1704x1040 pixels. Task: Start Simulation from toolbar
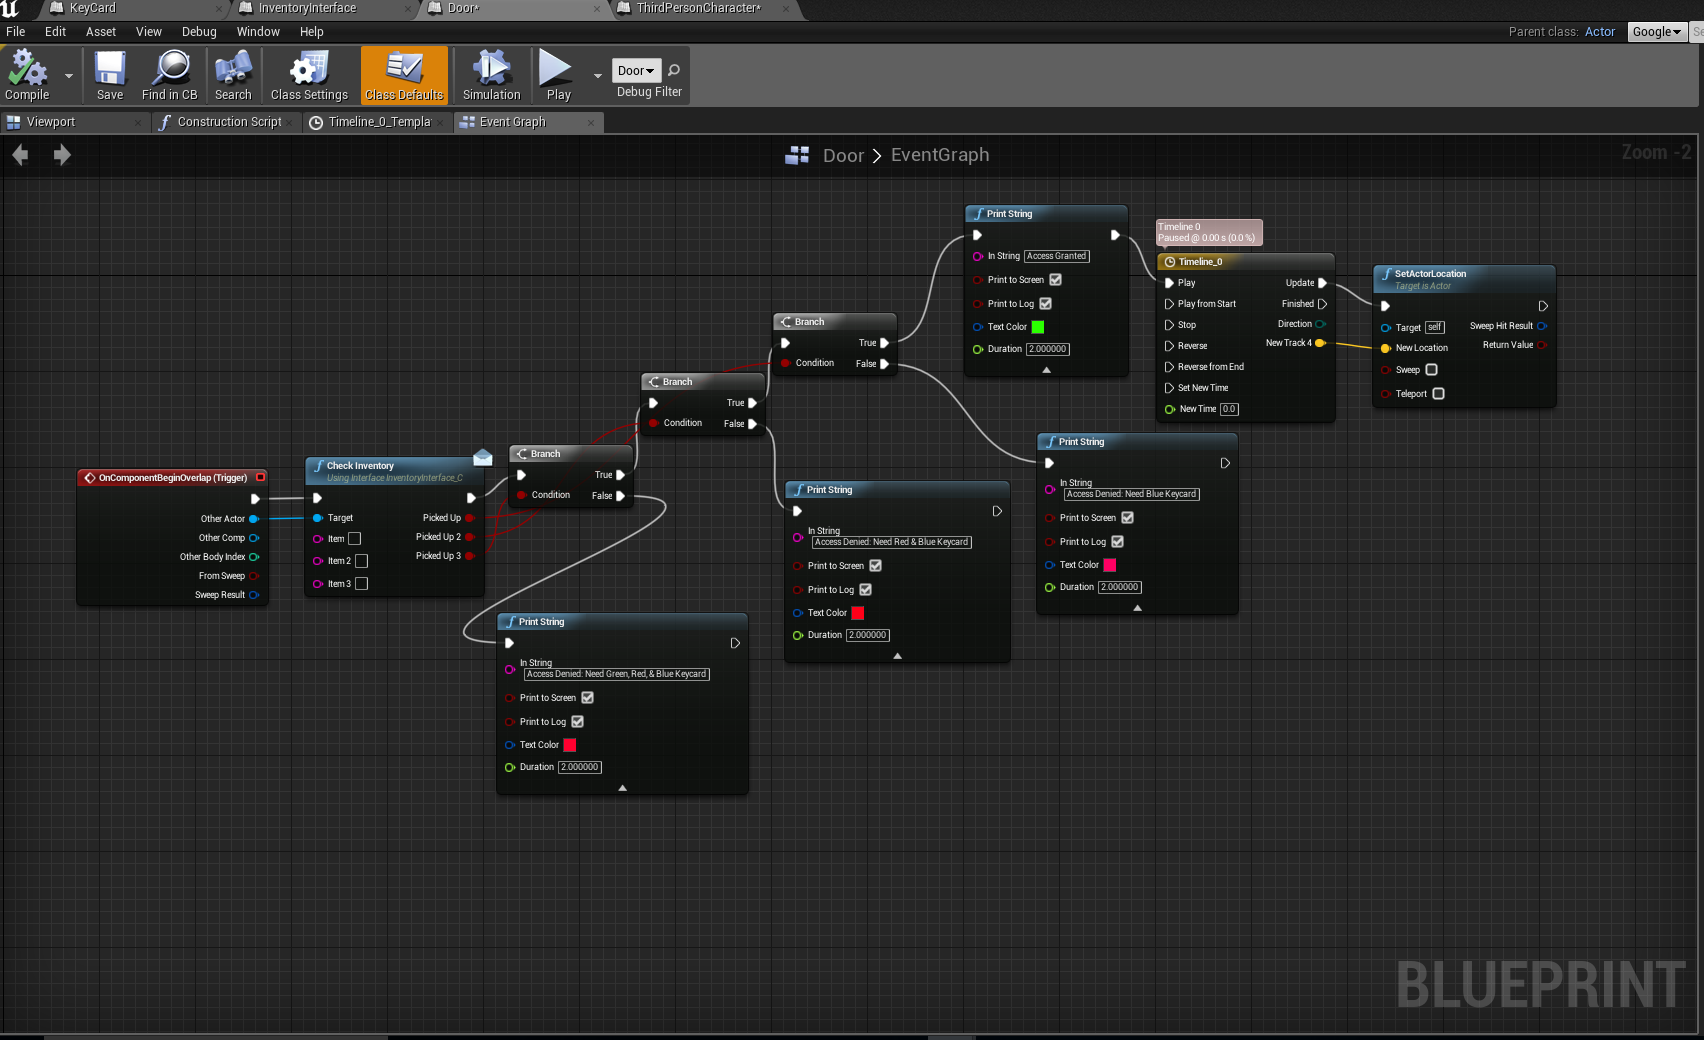[491, 74]
